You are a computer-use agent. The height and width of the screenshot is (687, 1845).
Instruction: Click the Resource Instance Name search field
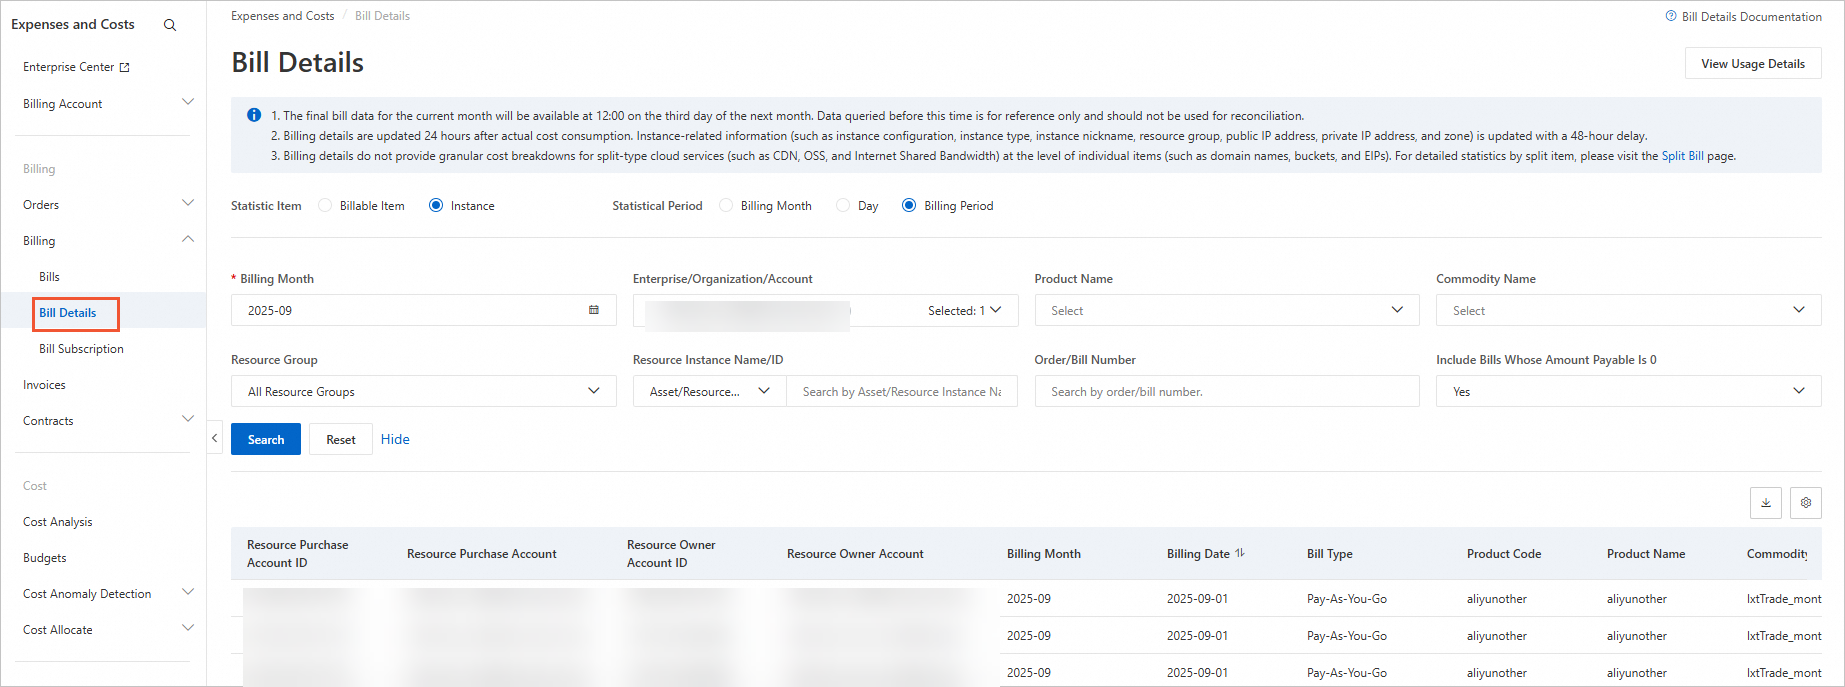point(902,391)
